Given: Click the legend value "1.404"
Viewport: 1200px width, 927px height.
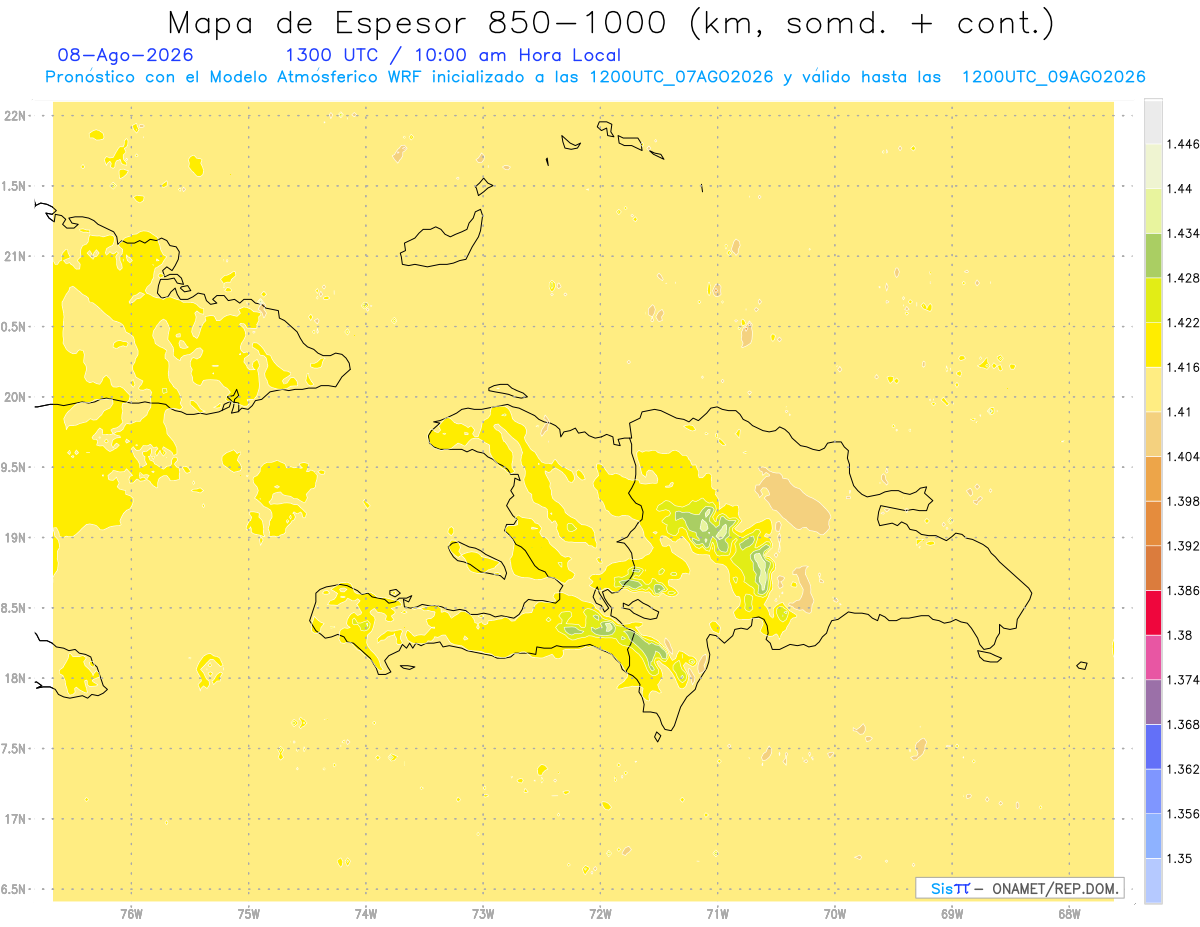Looking at the screenshot, I should click(x=1183, y=456).
